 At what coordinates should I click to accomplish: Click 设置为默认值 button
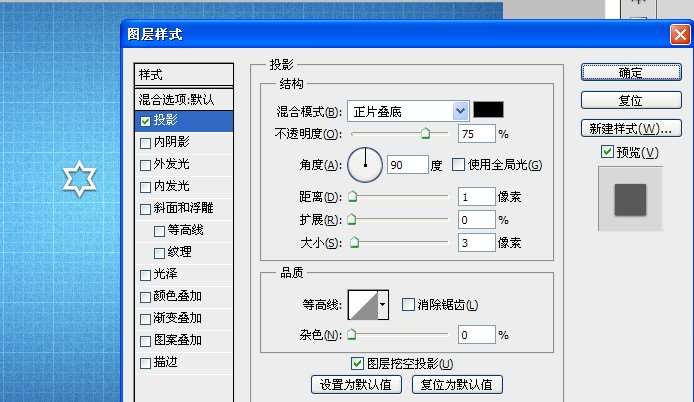tap(356, 384)
